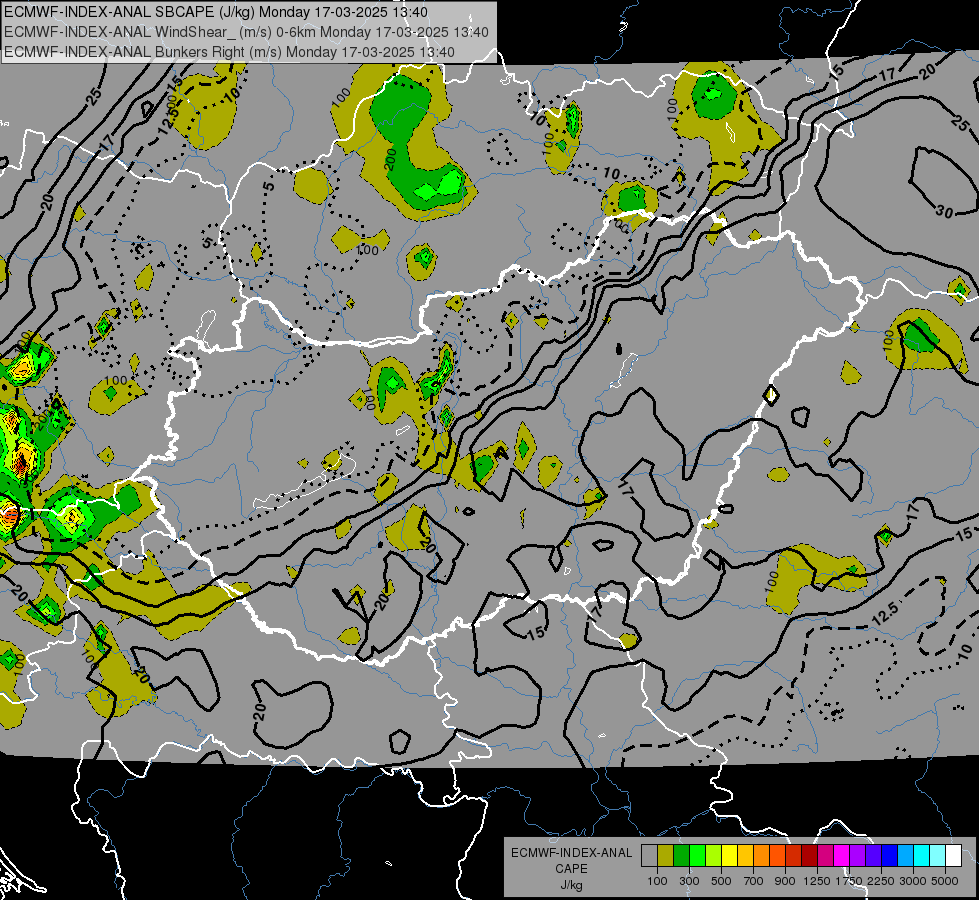The height and width of the screenshot is (900, 979).
Task: Click the 700 value in the legend
Action: pyautogui.click(x=754, y=881)
